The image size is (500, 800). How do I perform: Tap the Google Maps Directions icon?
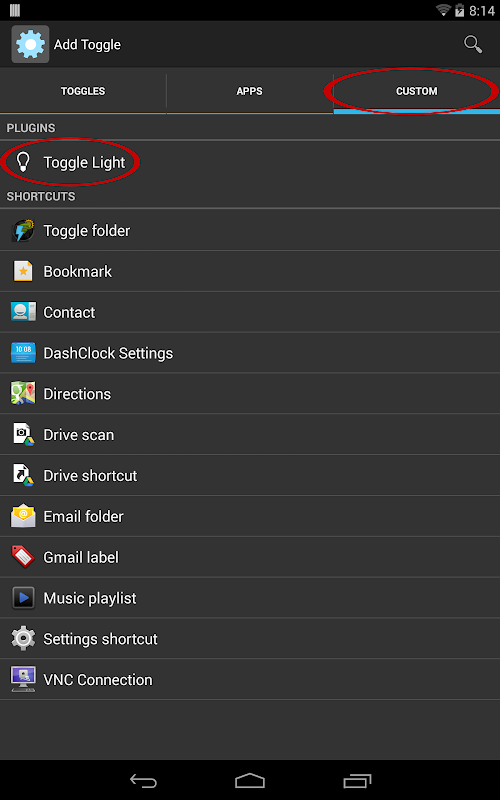23,393
